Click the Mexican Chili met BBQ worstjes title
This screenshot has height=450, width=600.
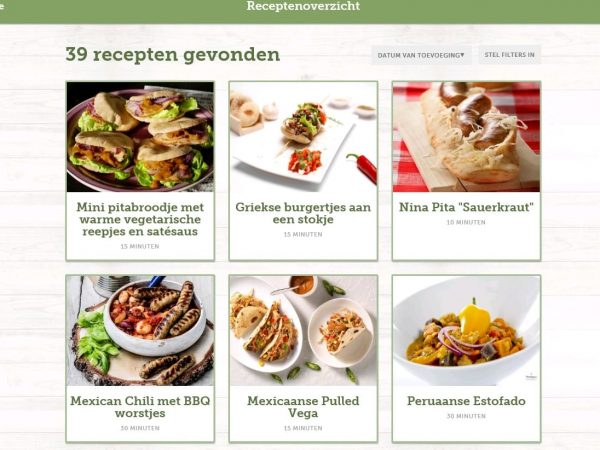pyautogui.click(x=140, y=407)
